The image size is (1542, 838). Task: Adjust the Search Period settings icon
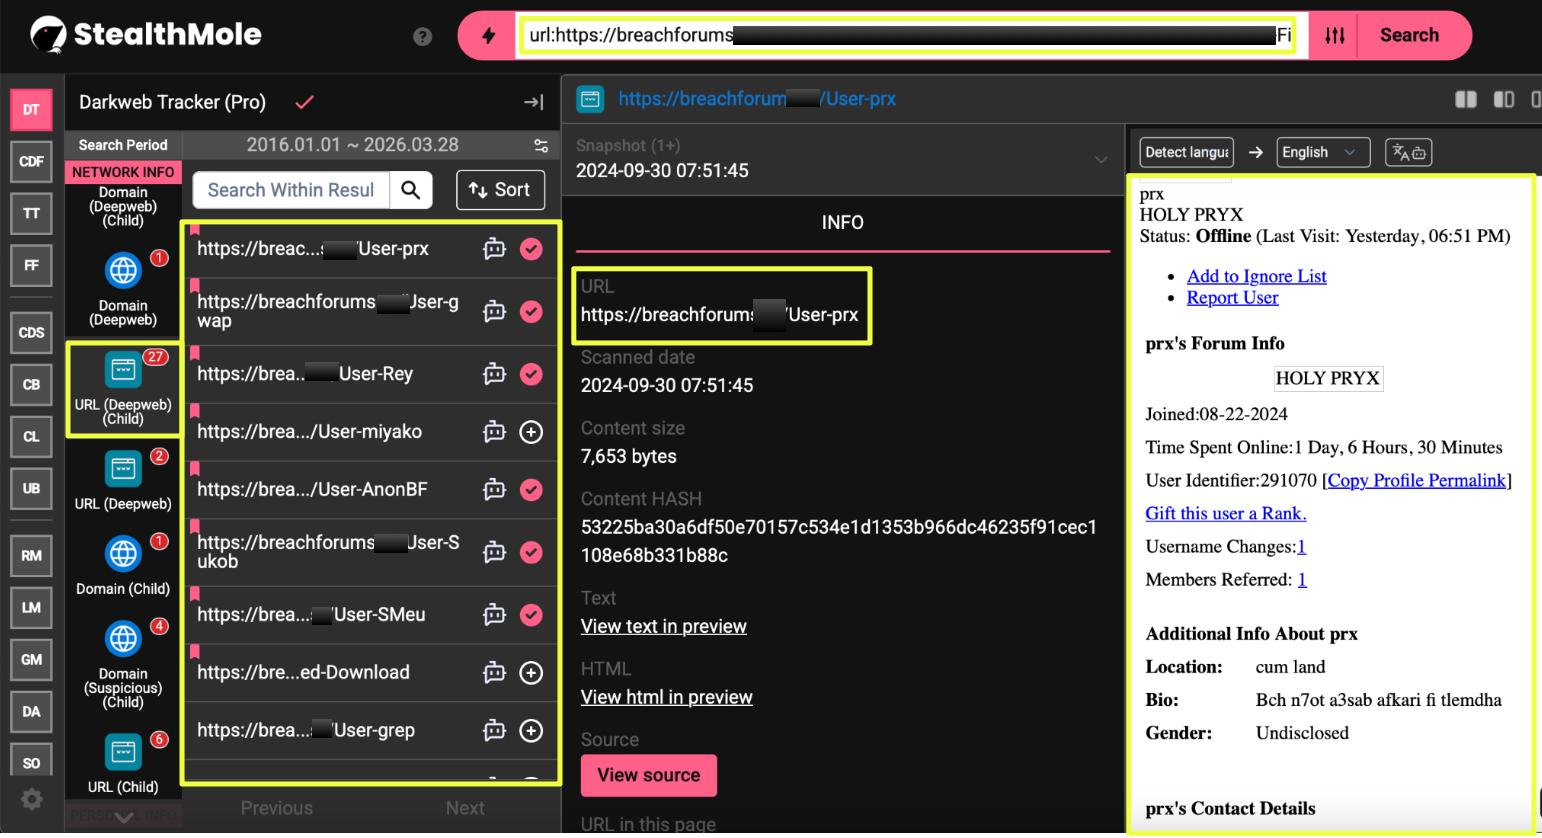541,145
